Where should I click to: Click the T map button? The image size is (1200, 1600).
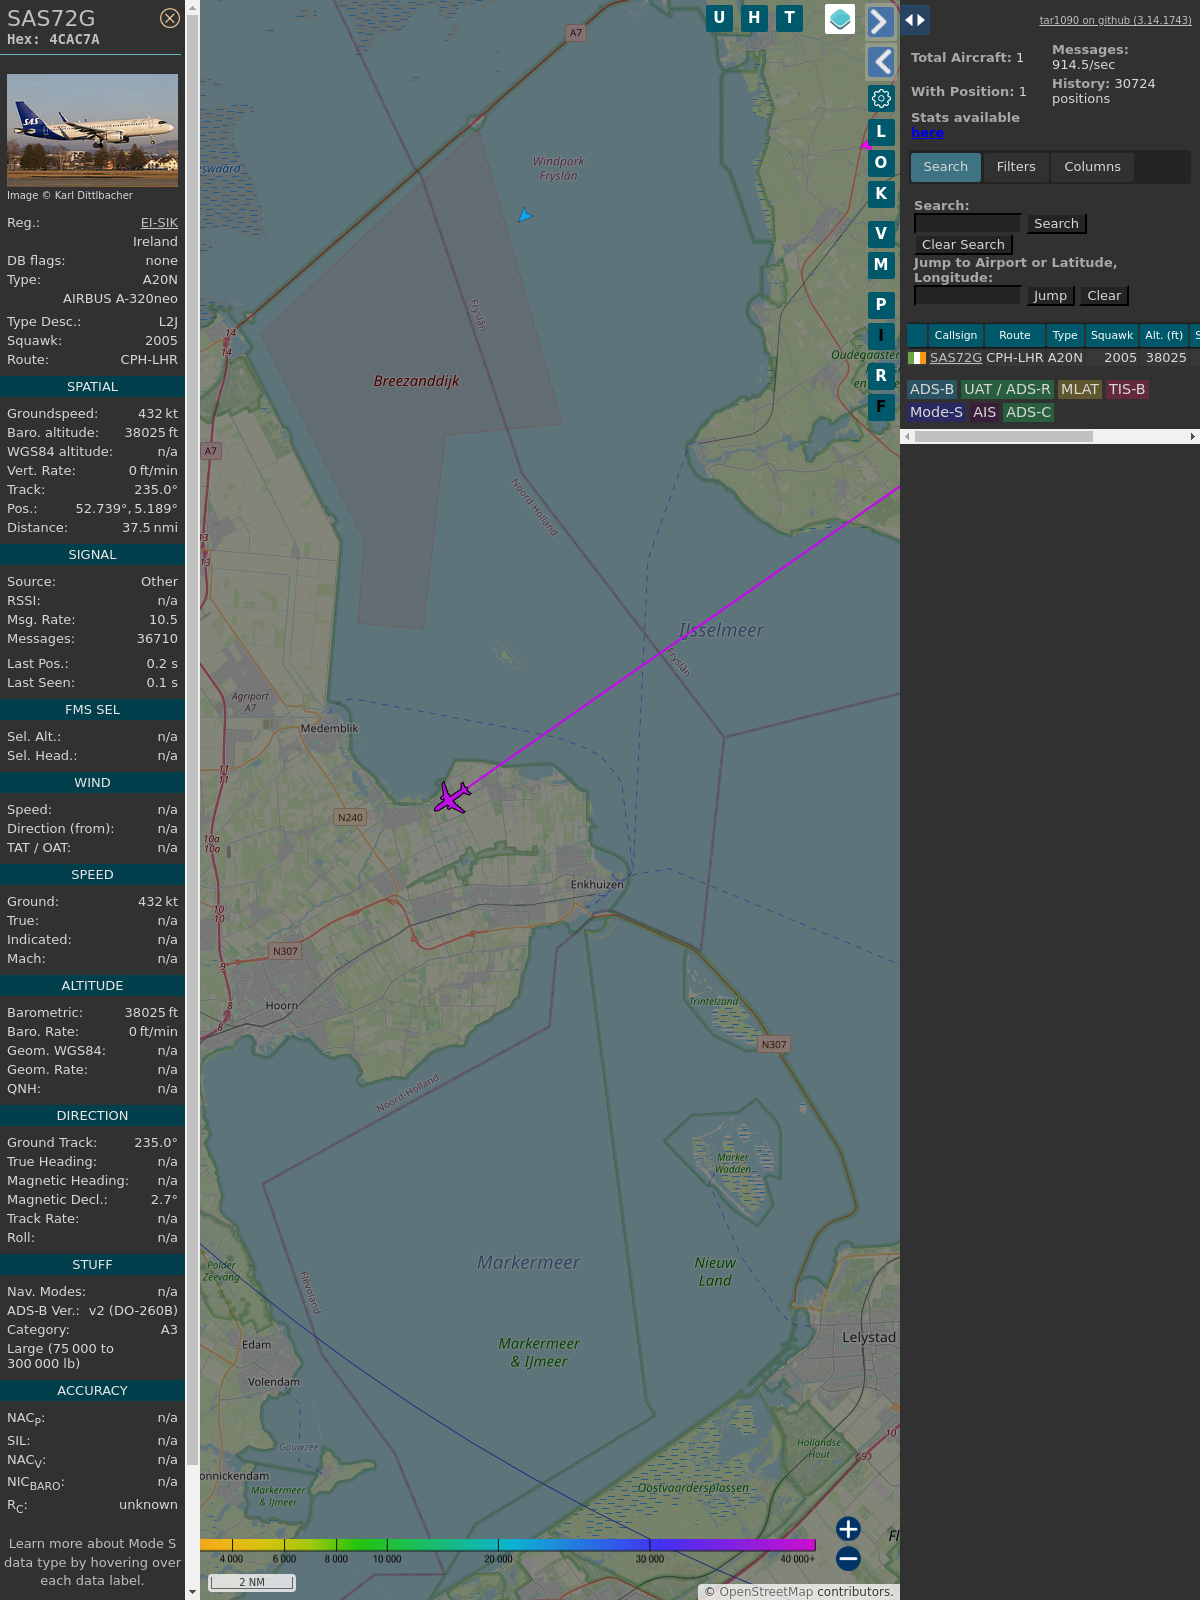click(x=790, y=17)
